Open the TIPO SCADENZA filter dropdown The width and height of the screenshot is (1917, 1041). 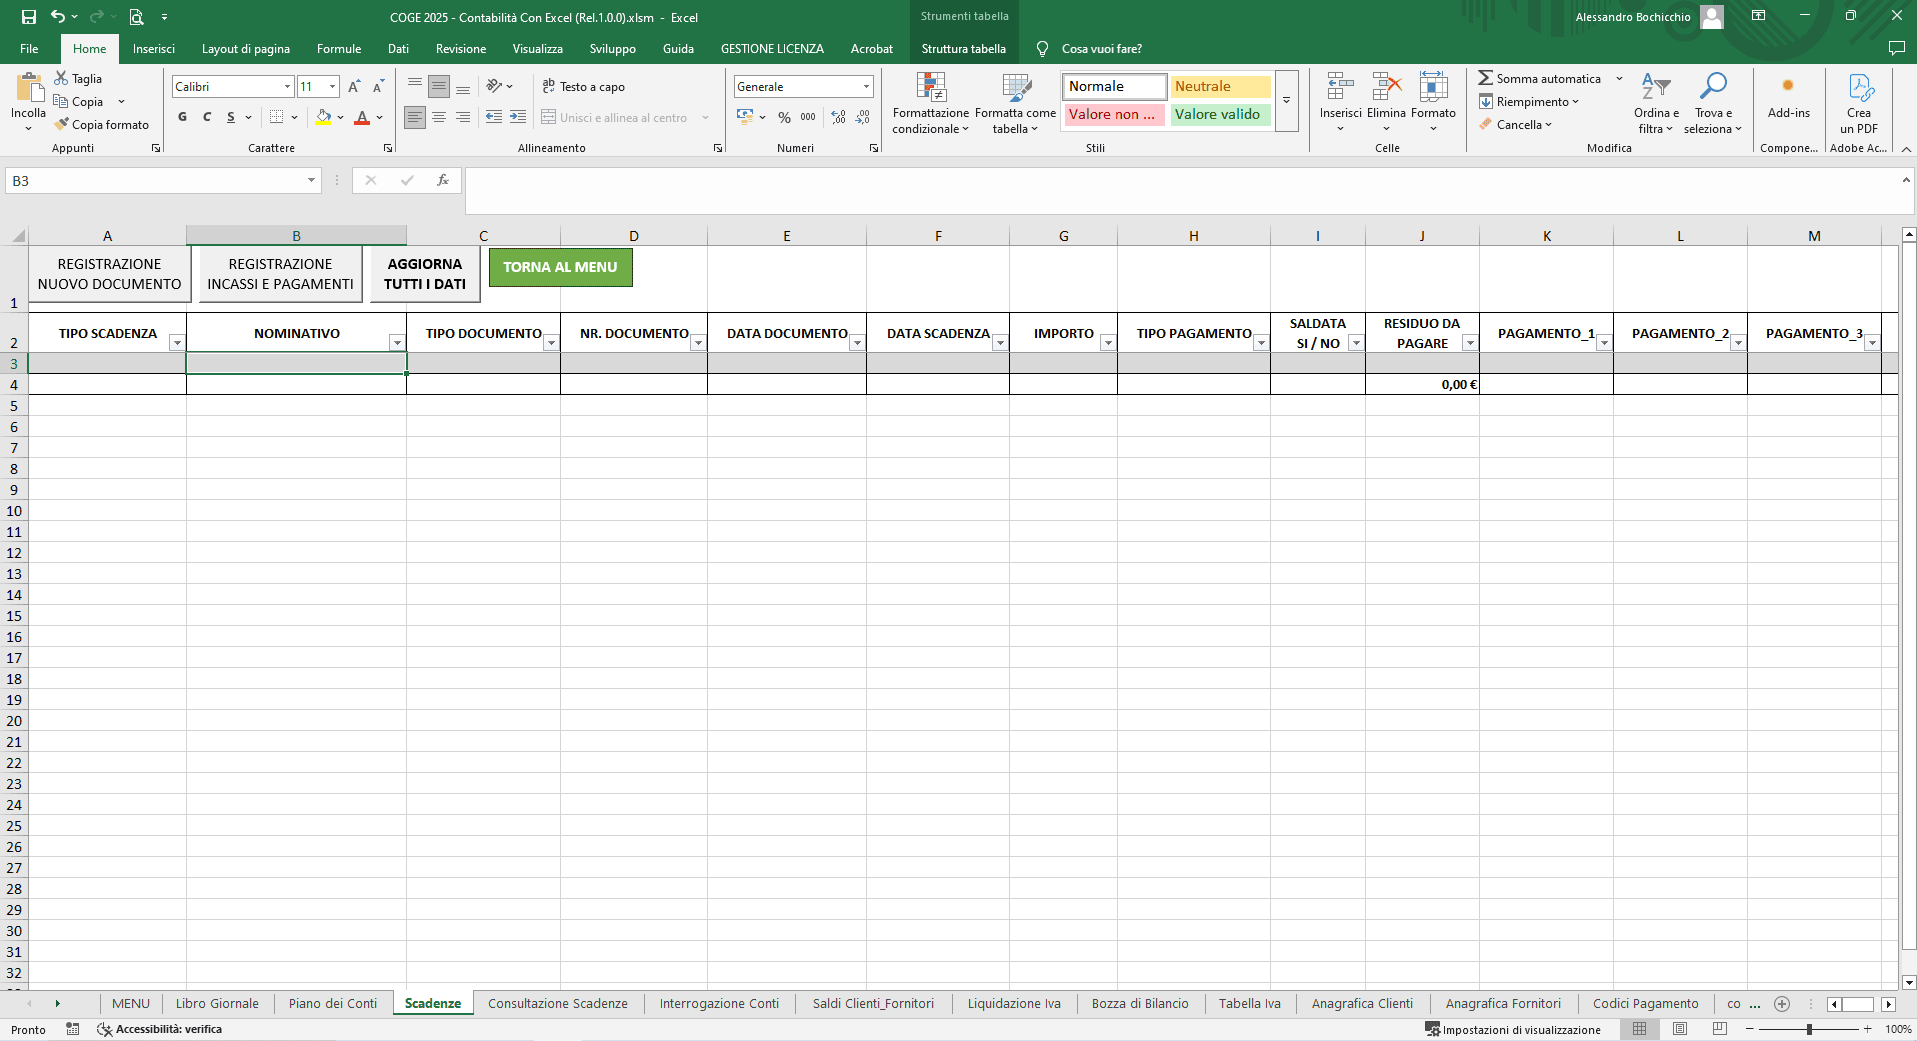coord(177,343)
